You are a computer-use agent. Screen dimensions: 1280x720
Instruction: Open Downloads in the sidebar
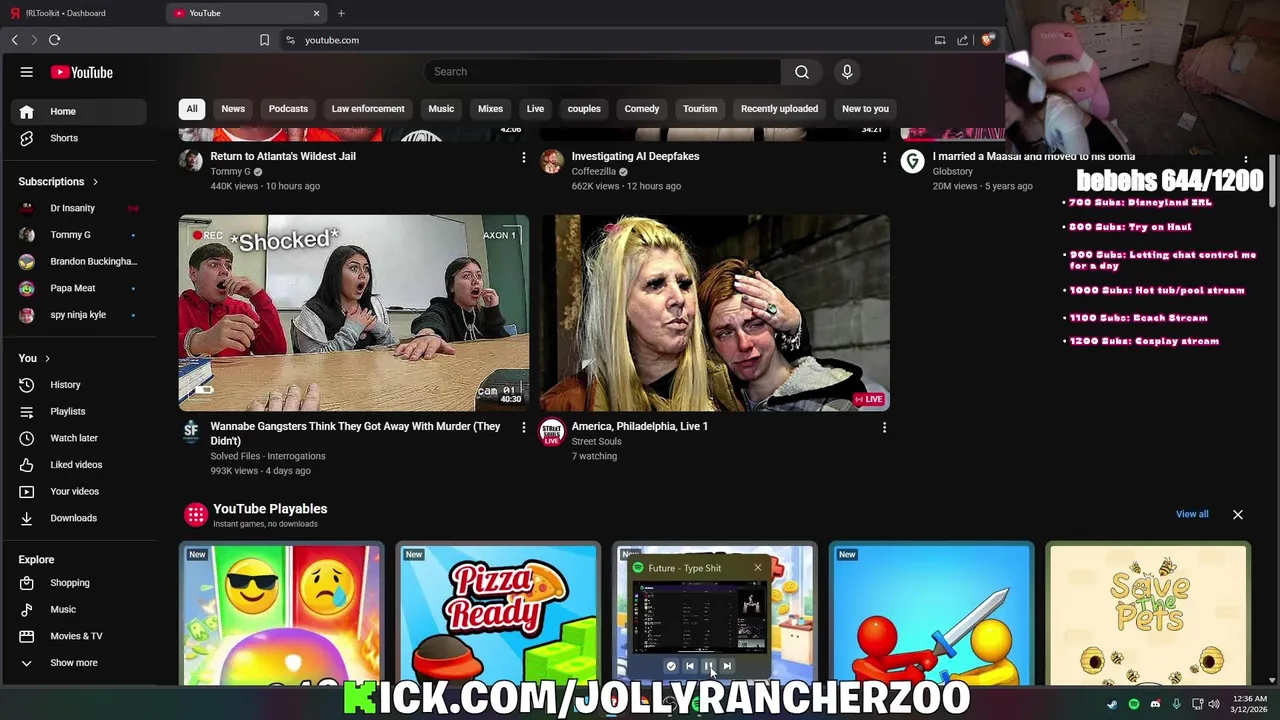tap(80, 518)
